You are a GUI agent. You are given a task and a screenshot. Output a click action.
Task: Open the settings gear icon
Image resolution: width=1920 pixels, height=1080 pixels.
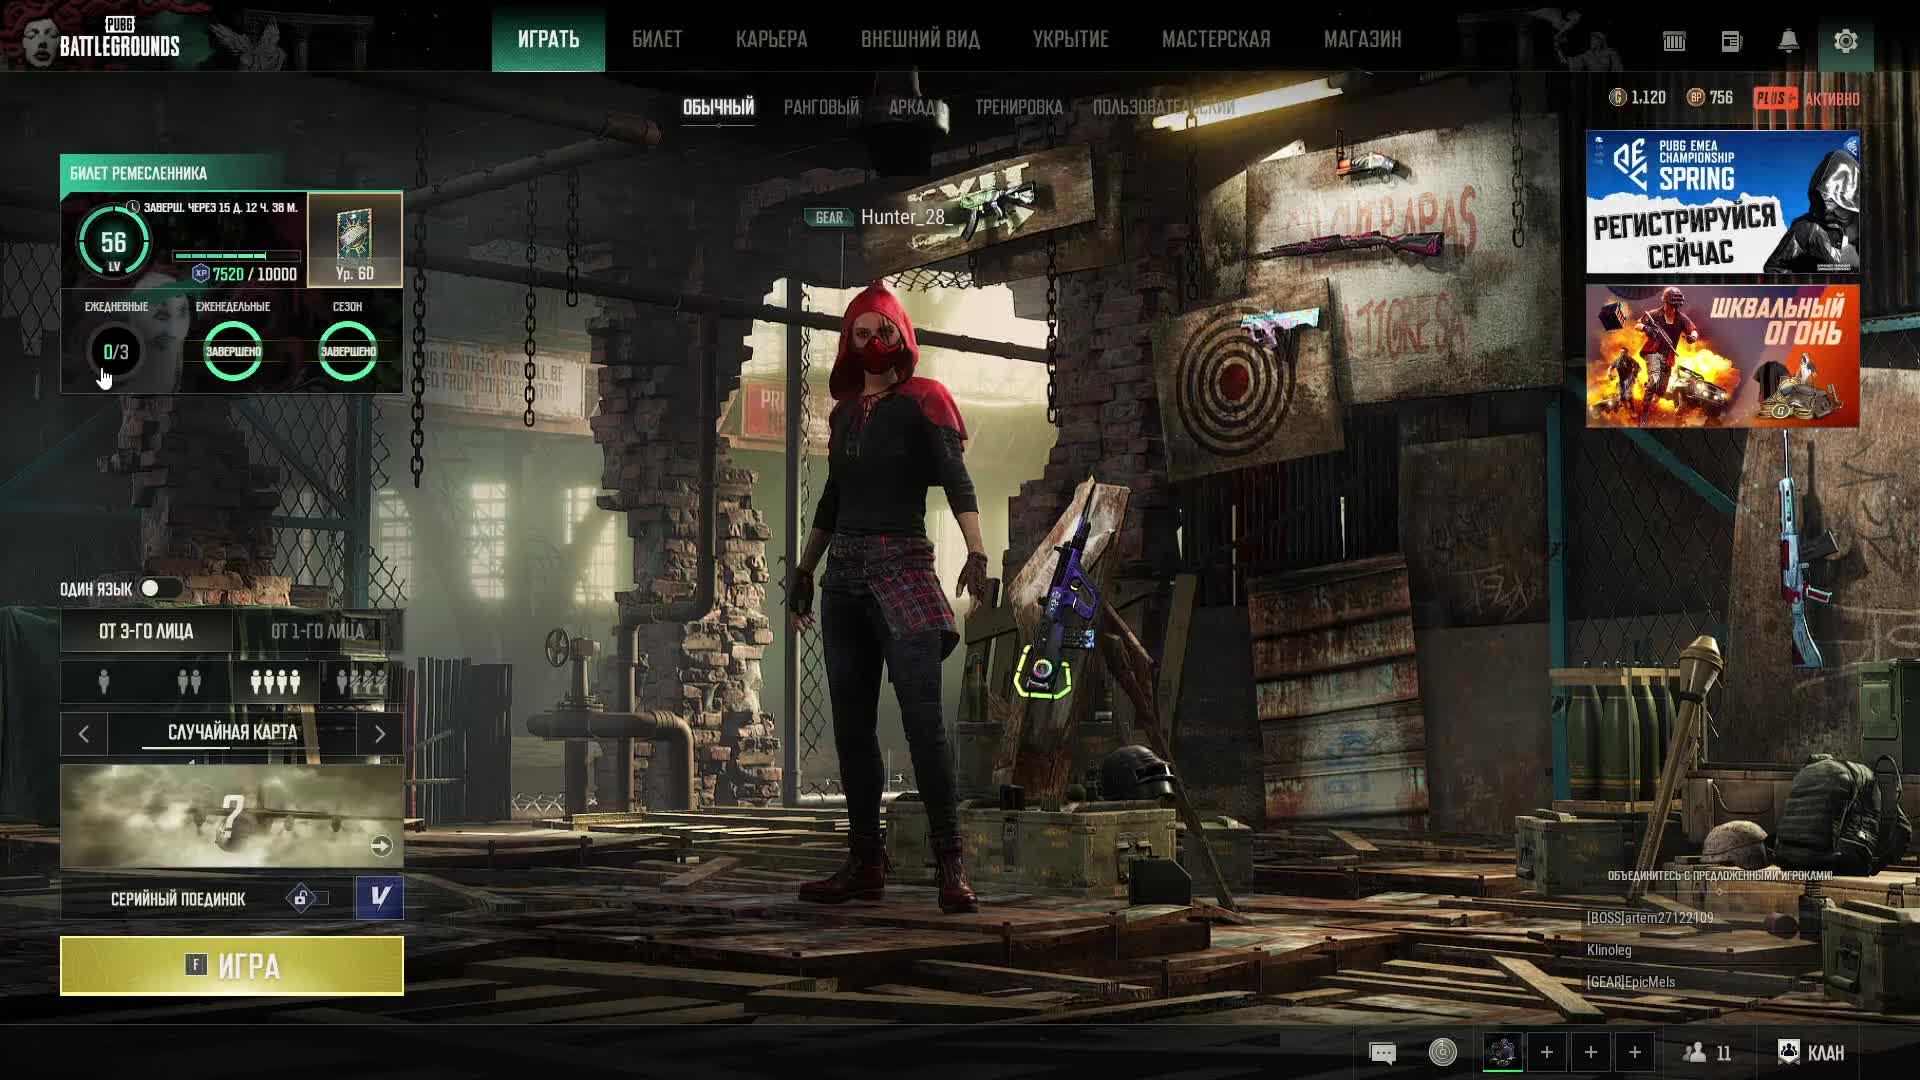(x=1845, y=41)
